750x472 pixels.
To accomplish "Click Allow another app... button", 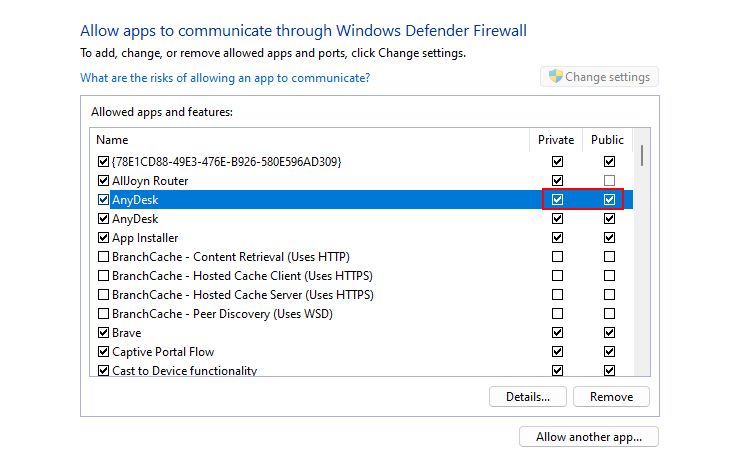I will coord(589,437).
